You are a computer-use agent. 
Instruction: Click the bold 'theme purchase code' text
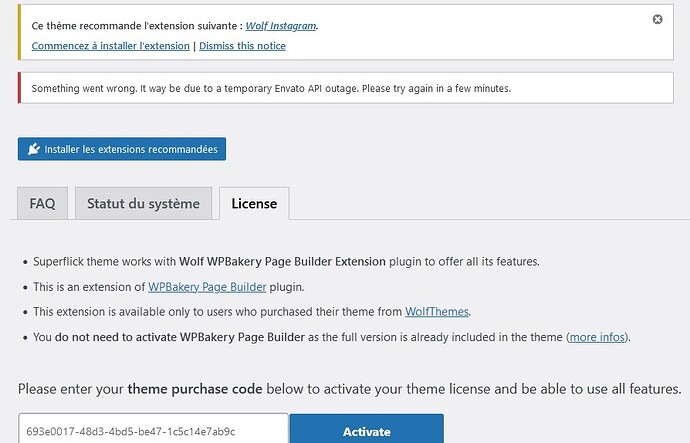(195, 389)
